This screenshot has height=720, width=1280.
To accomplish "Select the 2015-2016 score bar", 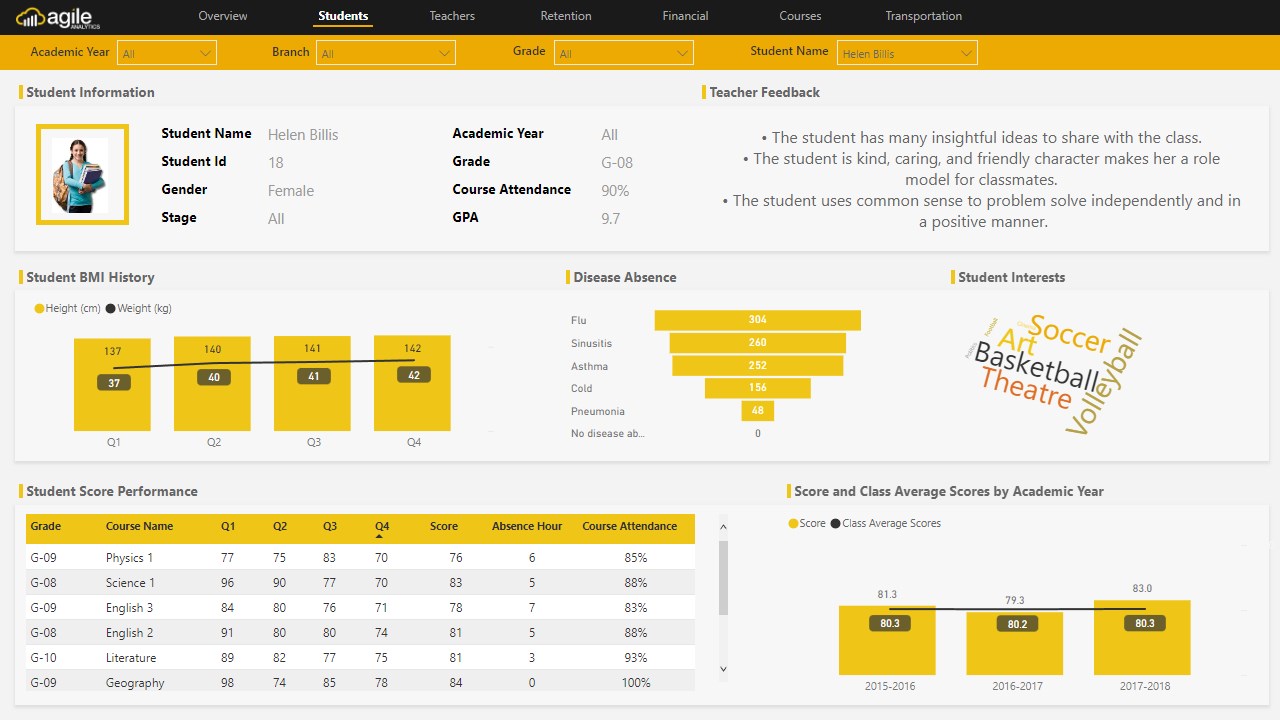I will coord(887,640).
